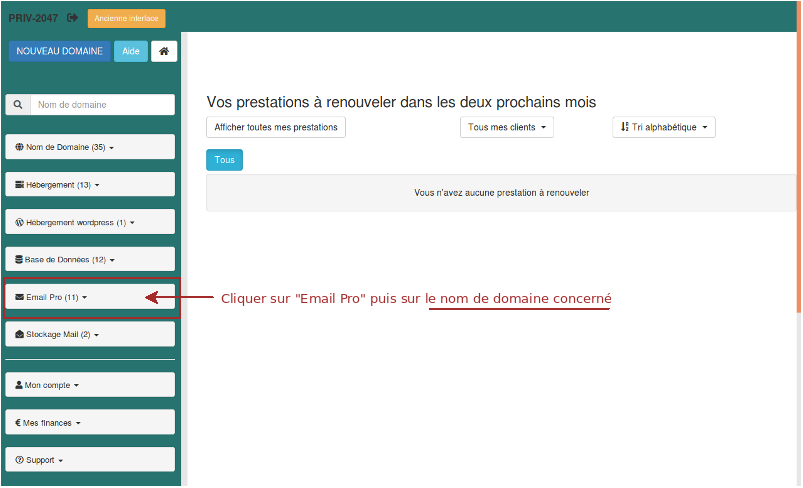This screenshot has width=803, height=488.
Task: Click Afficher toutes mes prestations
Action: 276,127
